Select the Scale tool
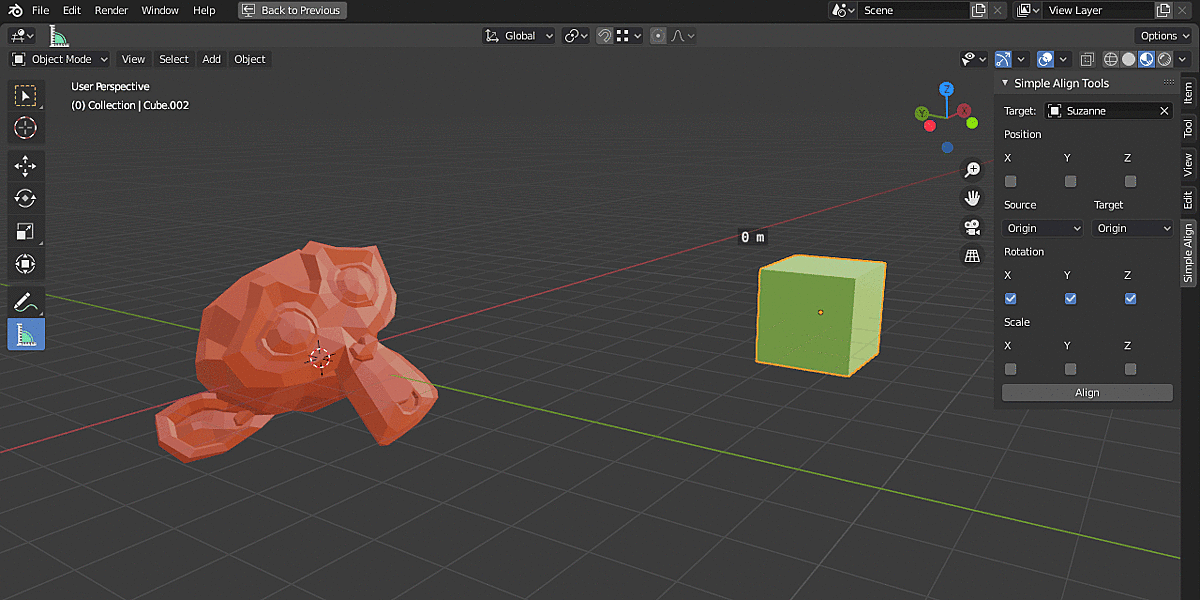The height and width of the screenshot is (600, 1200). 26,231
